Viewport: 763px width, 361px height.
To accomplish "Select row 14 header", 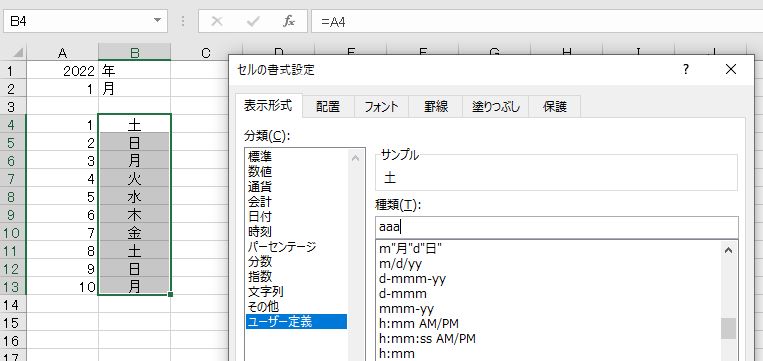I will pos(13,305).
